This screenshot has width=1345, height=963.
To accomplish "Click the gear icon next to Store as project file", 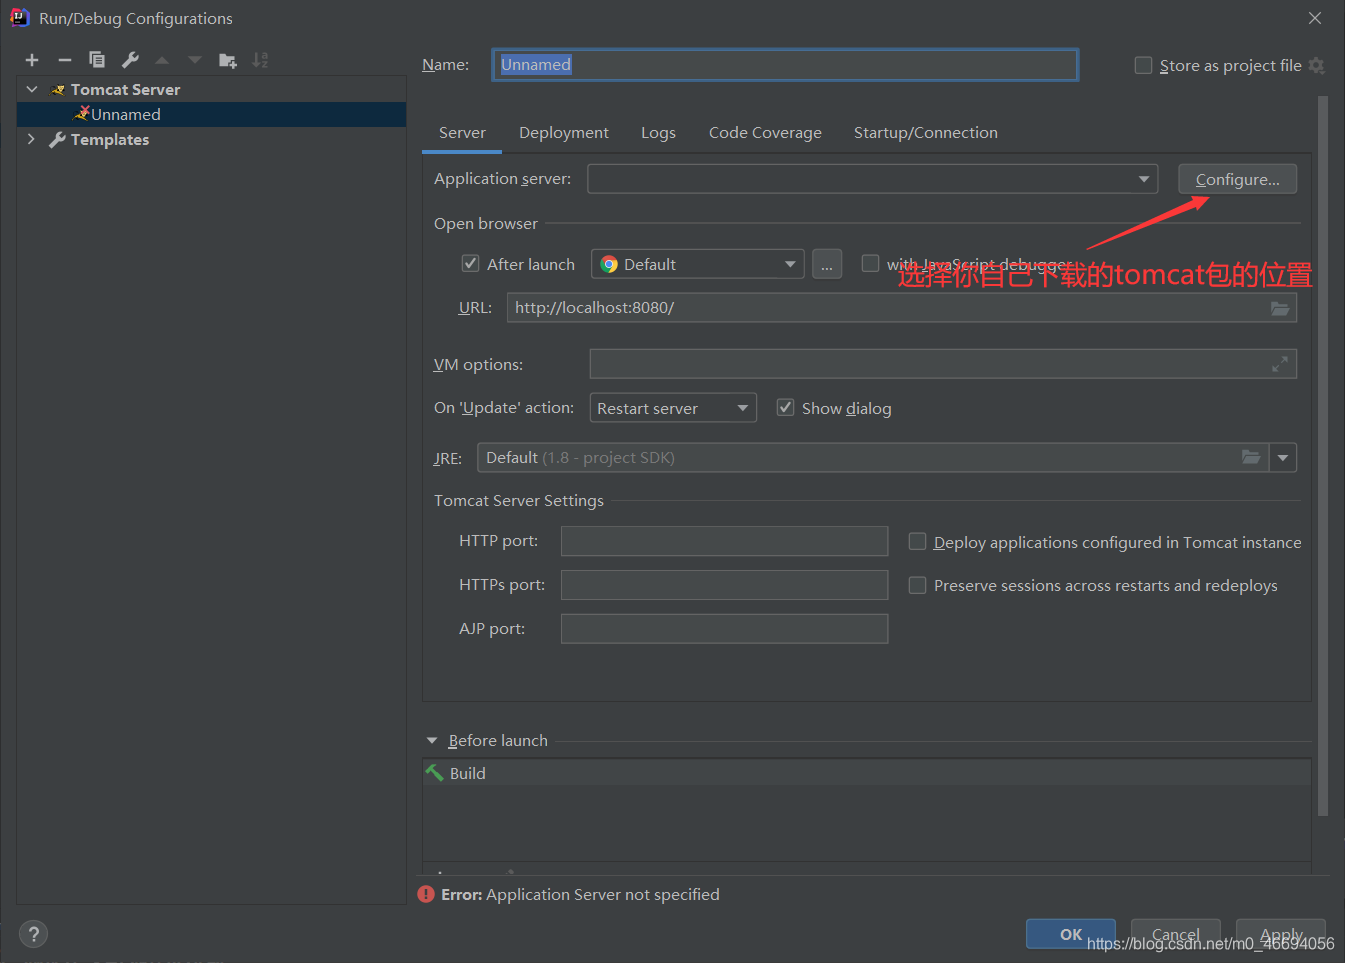I will (x=1317, y=65).
